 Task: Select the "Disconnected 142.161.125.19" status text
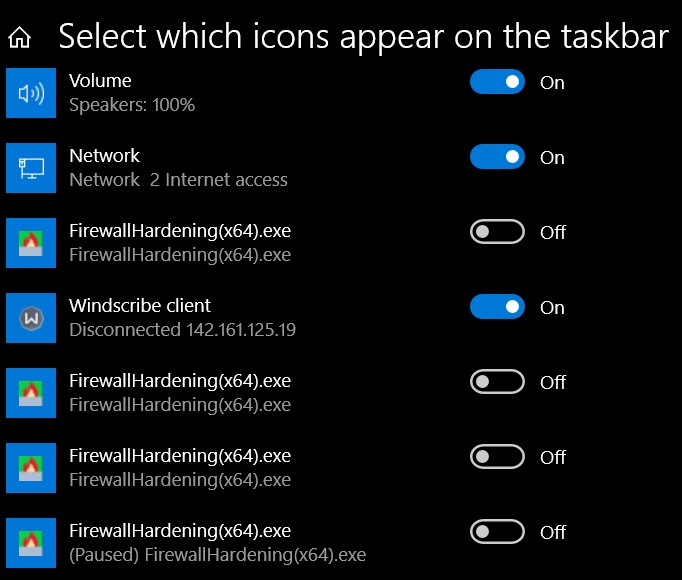point(182,330)
